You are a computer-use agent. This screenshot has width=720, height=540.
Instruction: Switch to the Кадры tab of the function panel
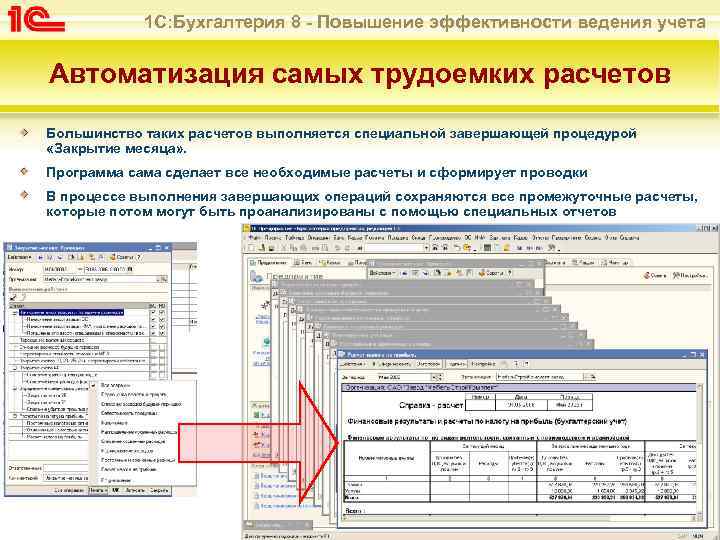click(x=583, y=263)
